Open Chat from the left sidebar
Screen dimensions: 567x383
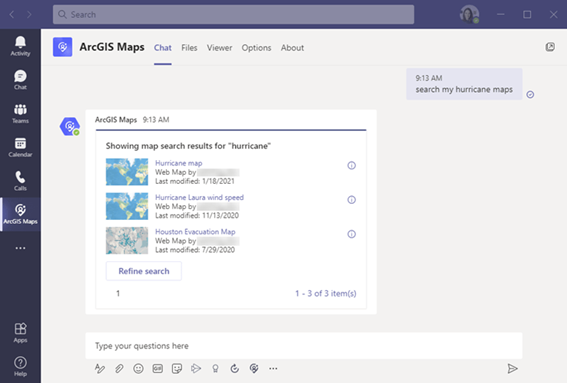pyautogui.click(x=20, y=80)
